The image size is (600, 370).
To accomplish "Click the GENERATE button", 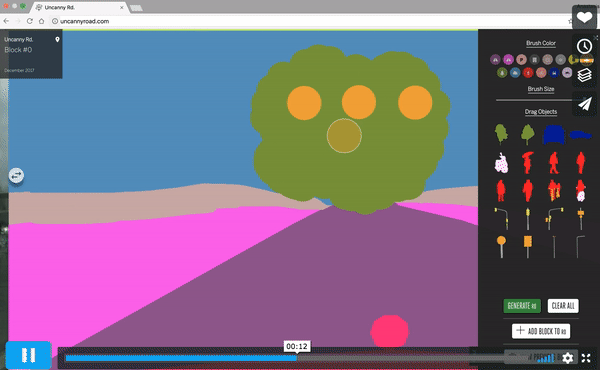I will [522, 306].
